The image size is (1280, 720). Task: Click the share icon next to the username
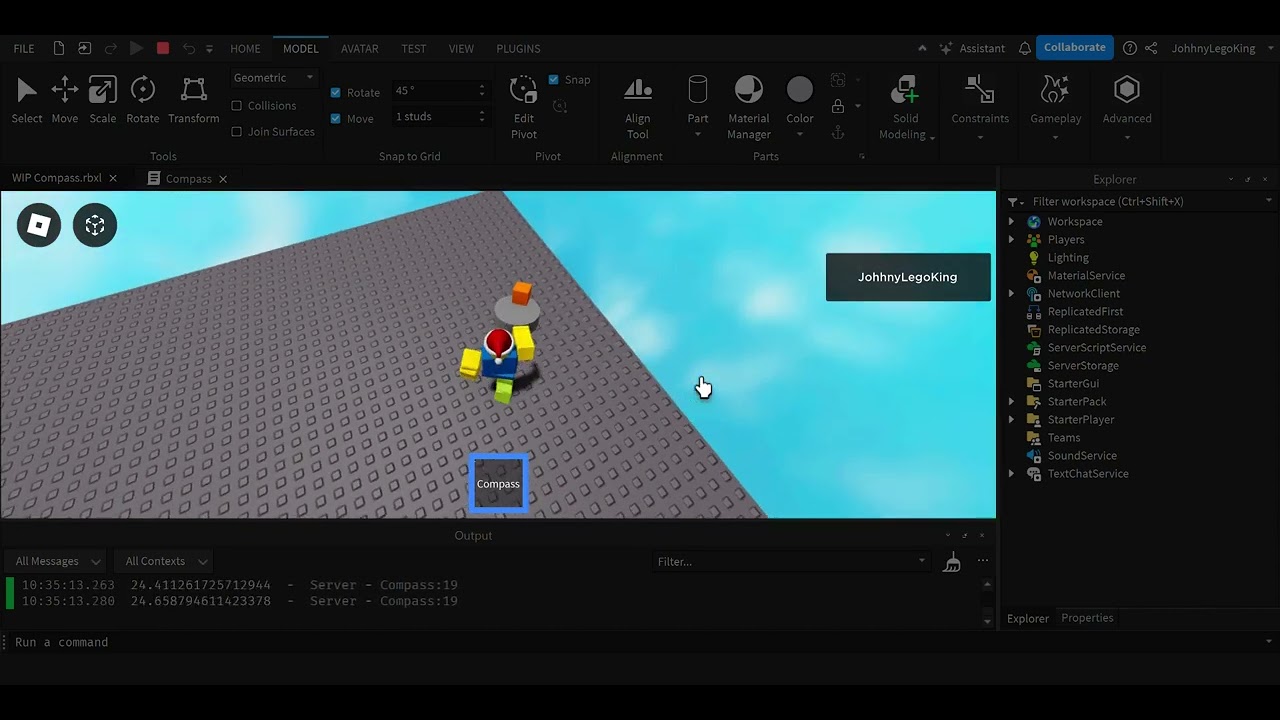(1152, 48)
